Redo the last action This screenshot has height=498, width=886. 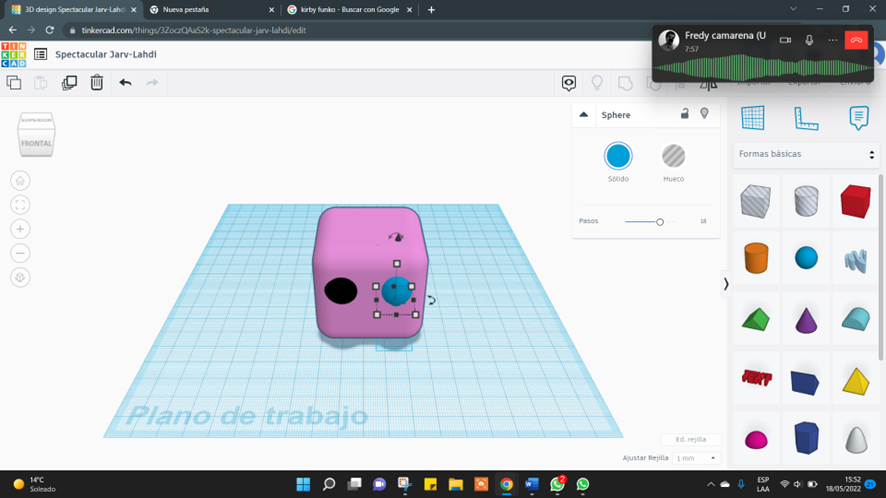[152, 83]
